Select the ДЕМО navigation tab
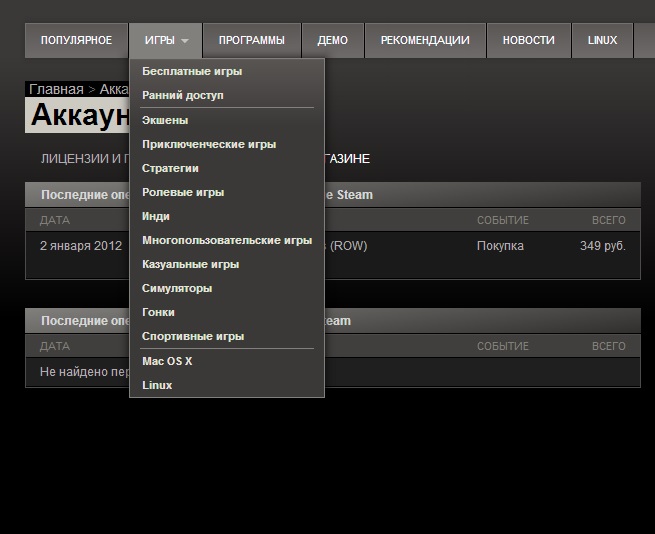The width and height of the screenshot is (655, 534). [x=332, y=41]
